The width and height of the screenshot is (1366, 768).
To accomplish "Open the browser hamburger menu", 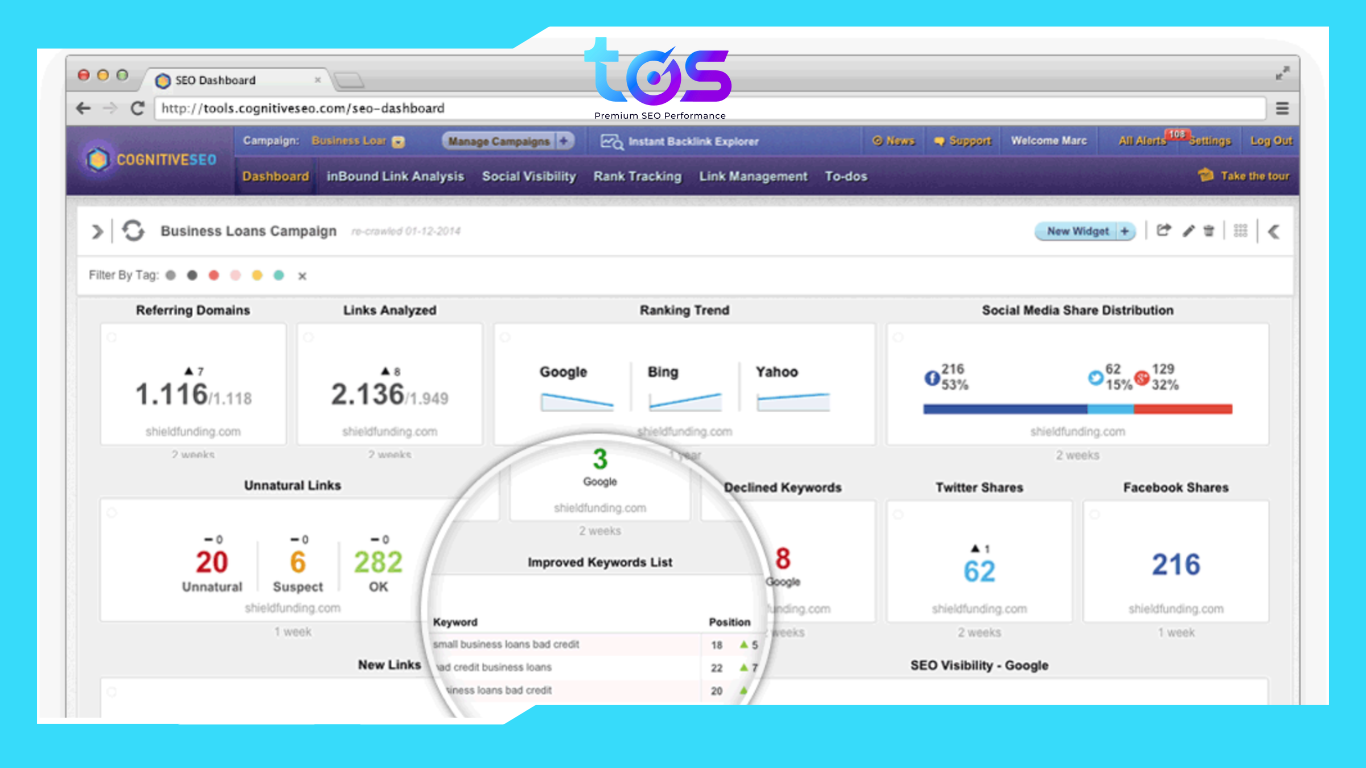I will 1282,109.
